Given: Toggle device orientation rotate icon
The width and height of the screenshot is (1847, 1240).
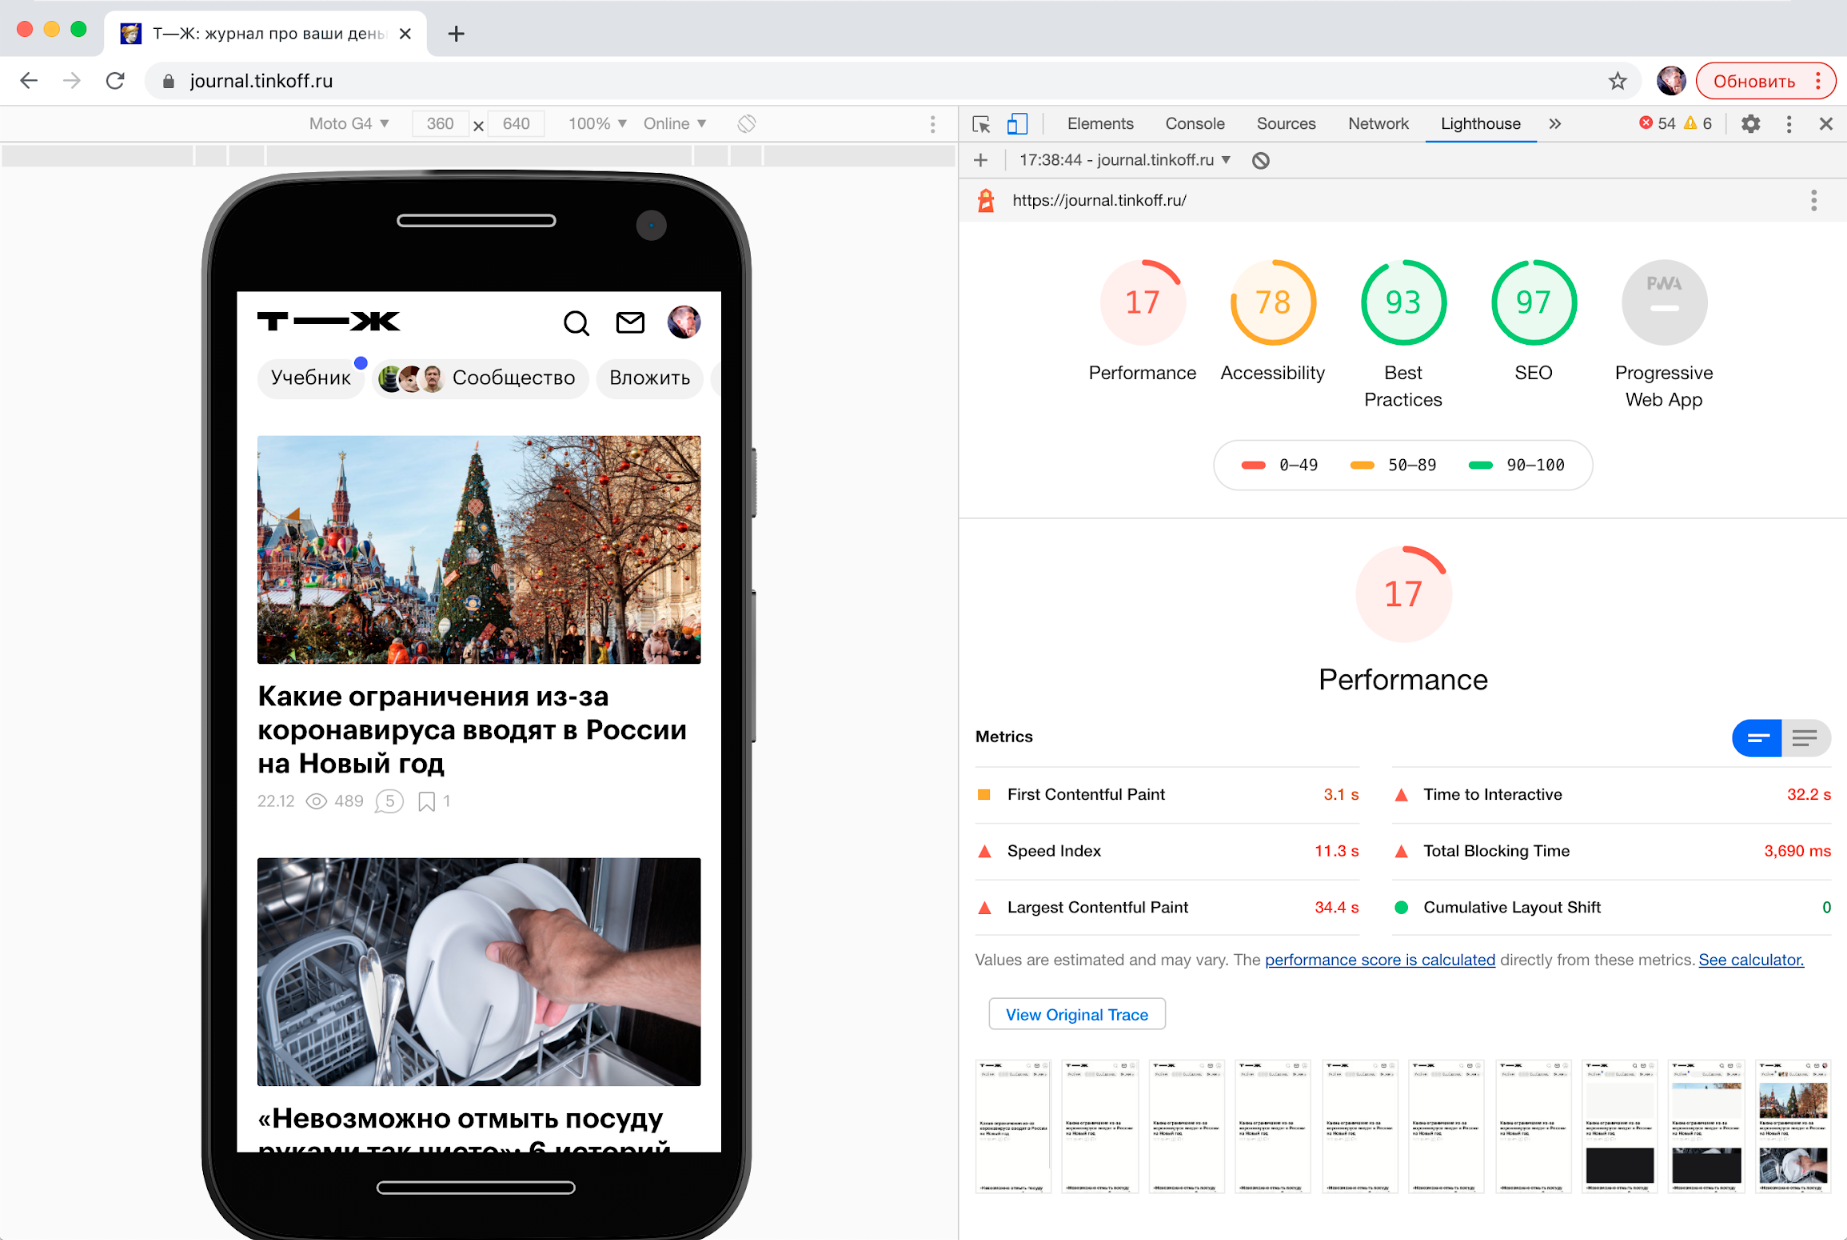Looking at the screenshot, I should click(x=746, y=123).
